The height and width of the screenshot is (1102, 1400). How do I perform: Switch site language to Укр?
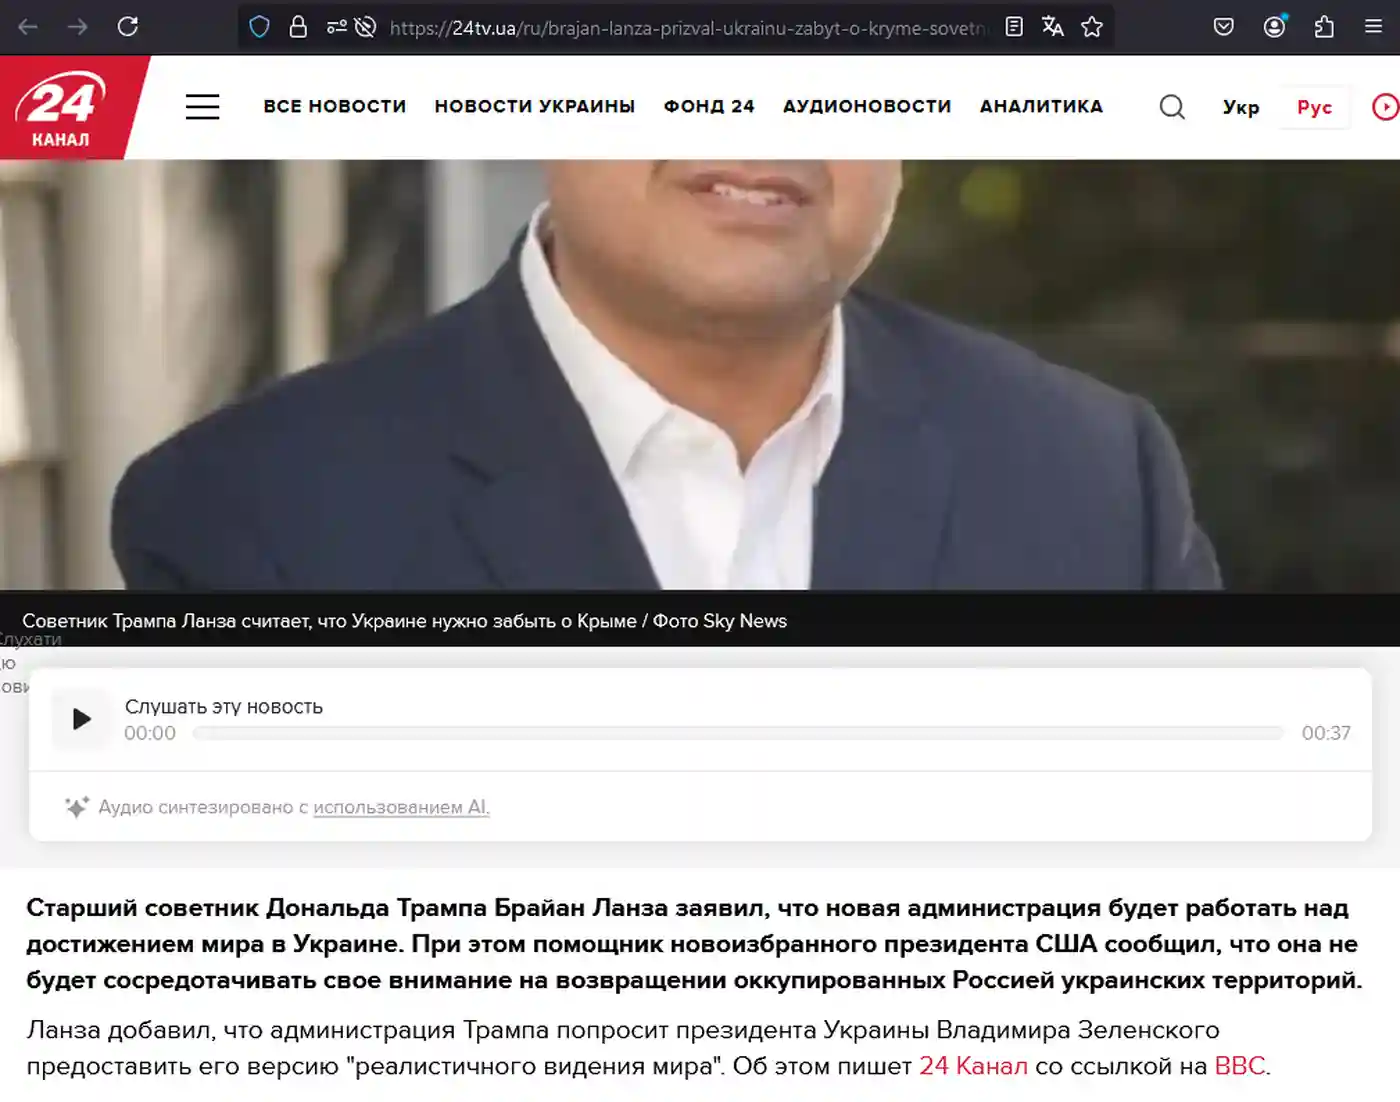(1241, 107)
